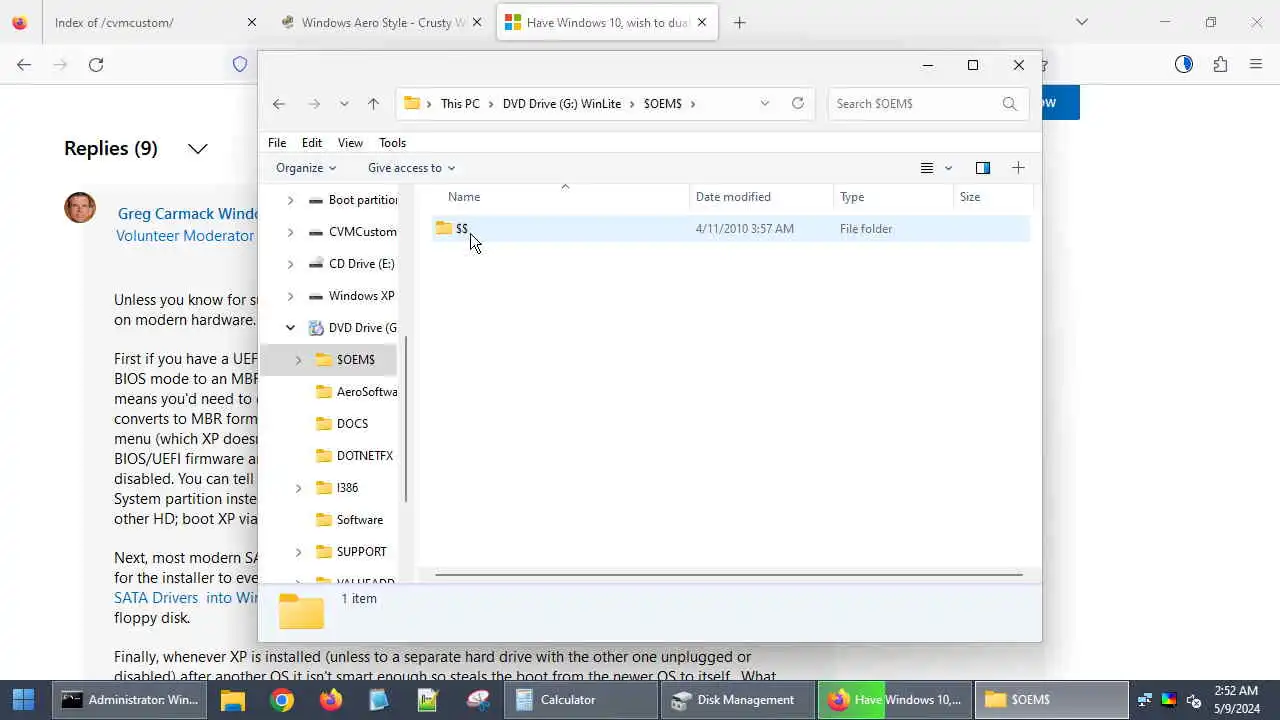
Task: Open Firefox application menu
Action: 1256,64
